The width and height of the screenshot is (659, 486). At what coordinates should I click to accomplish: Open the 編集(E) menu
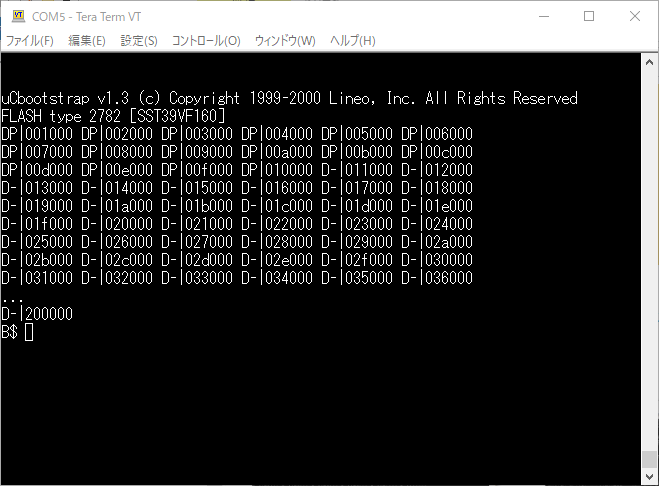86,41
